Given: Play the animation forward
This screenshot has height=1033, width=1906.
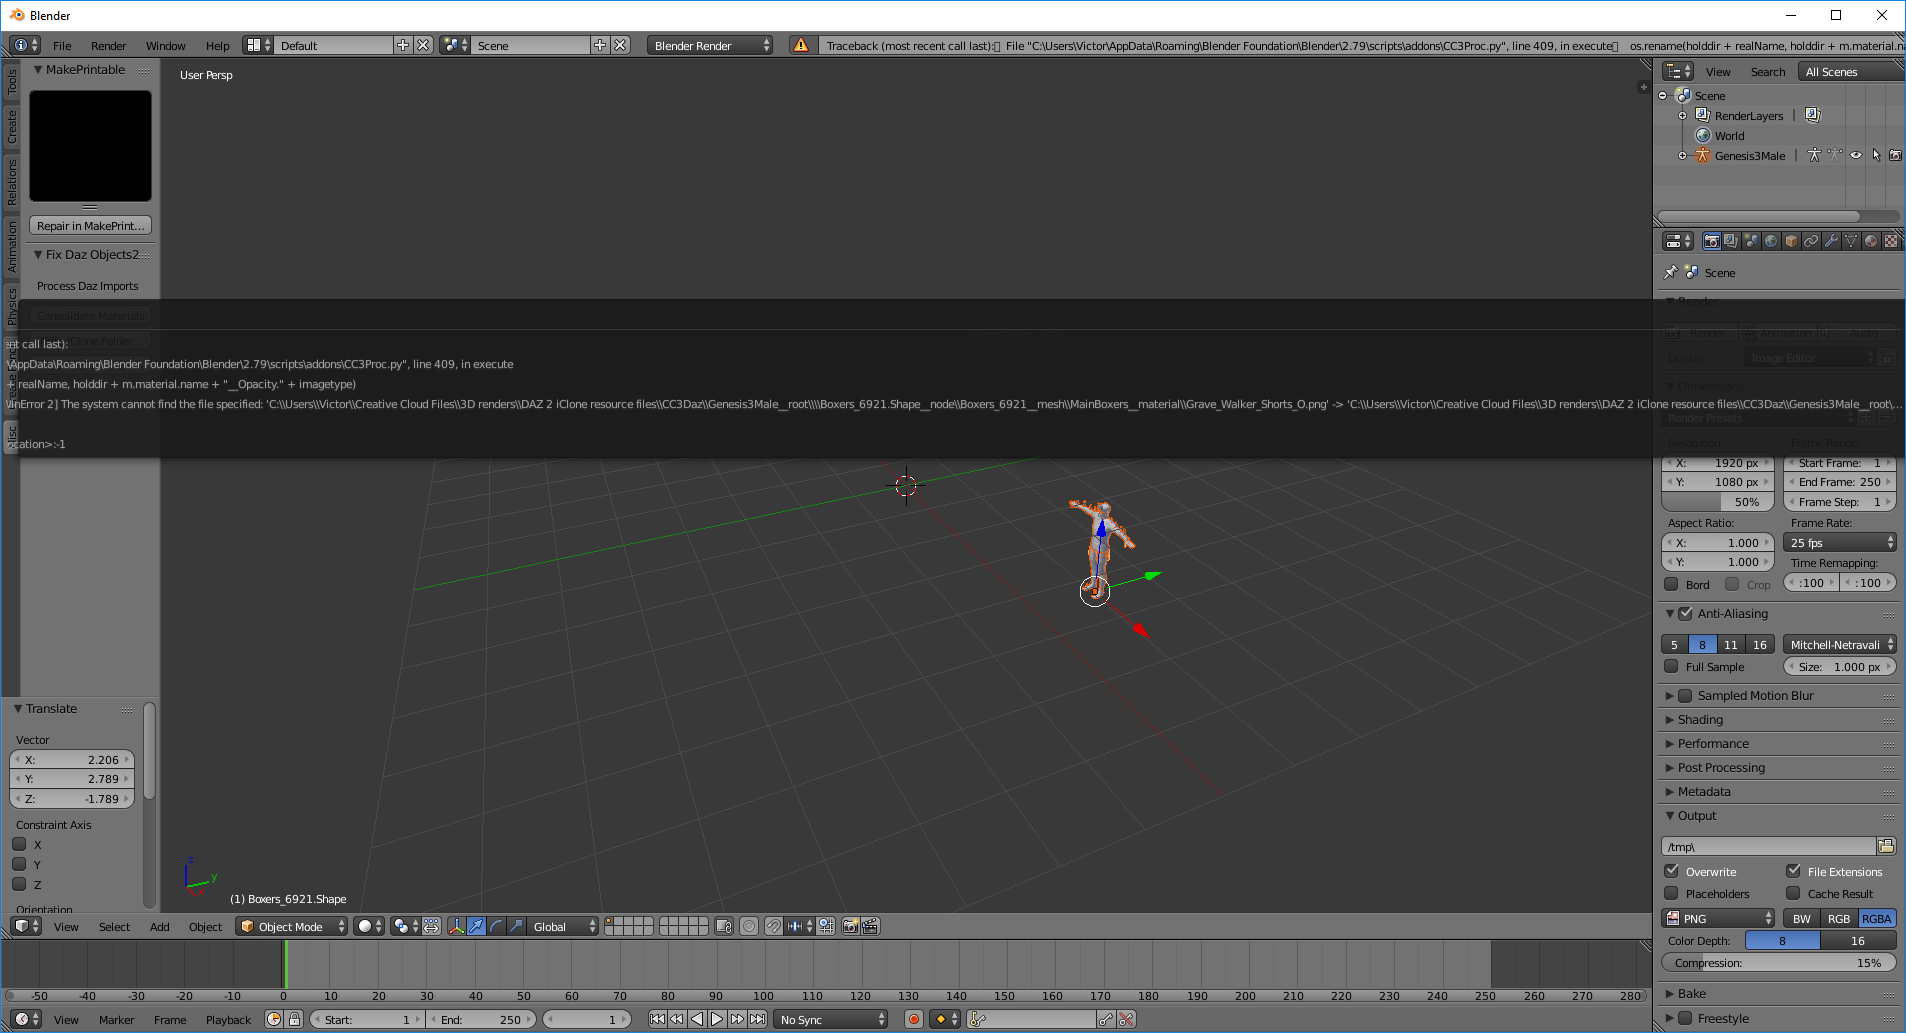Looking at the screenshot, I should [x=717, y=1019].
